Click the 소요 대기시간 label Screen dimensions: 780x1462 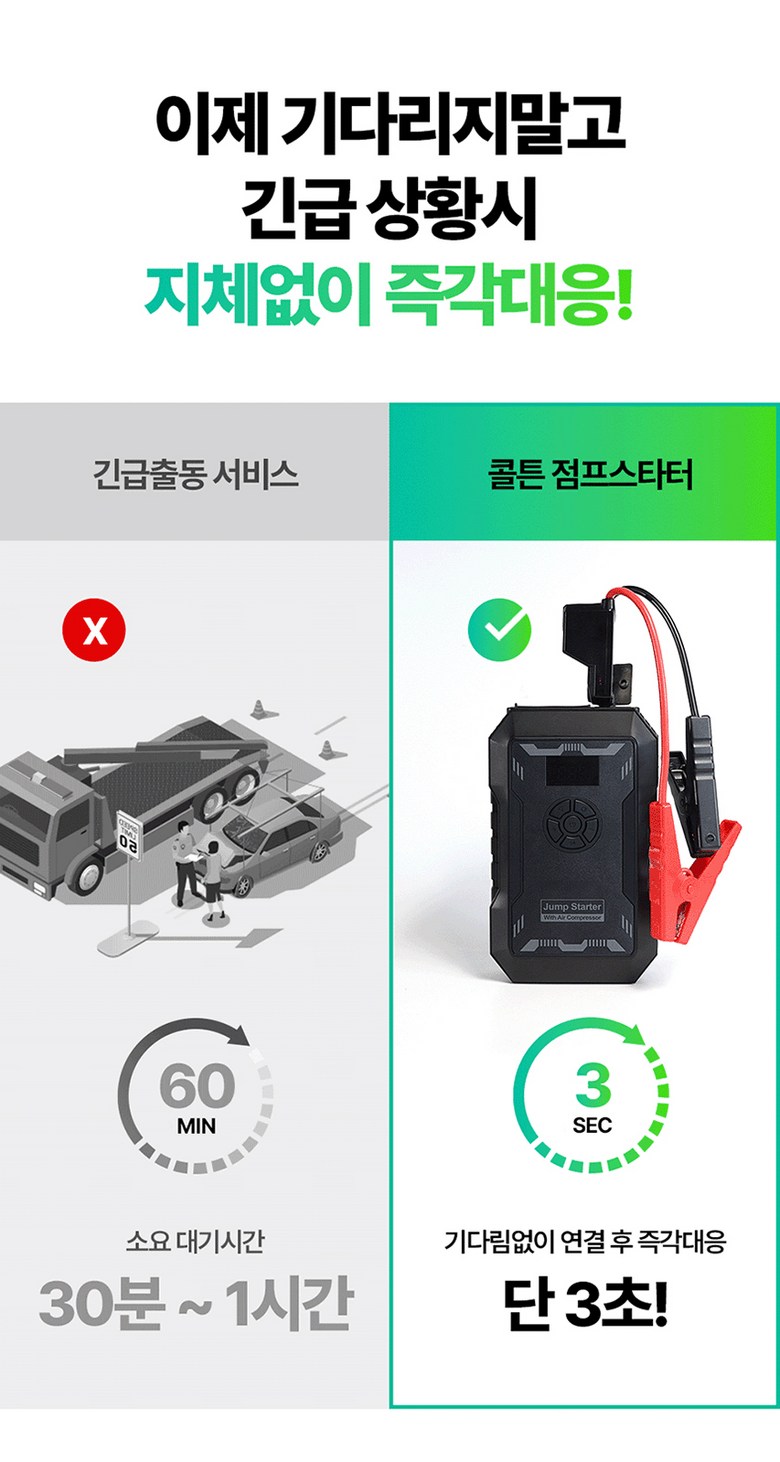coord(195,1242)
